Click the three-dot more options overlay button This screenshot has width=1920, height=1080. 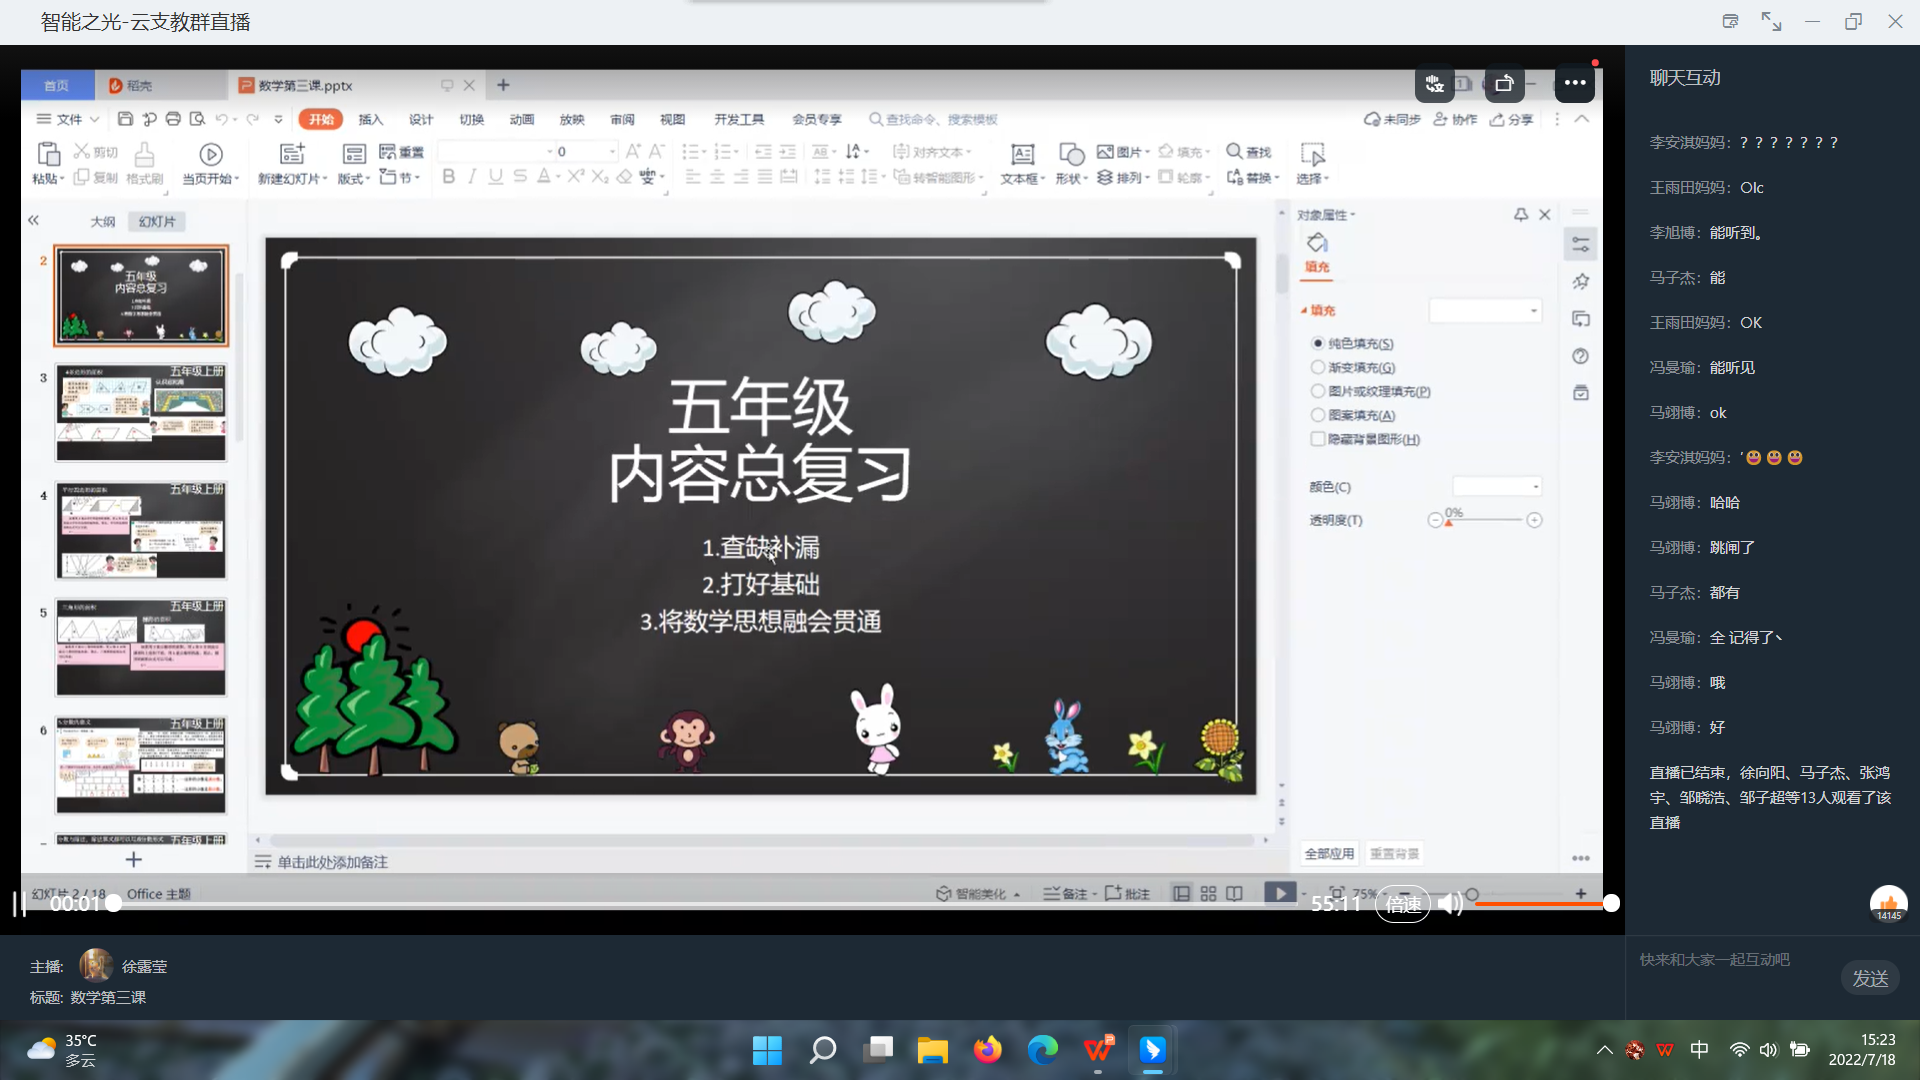point(1575,83)
